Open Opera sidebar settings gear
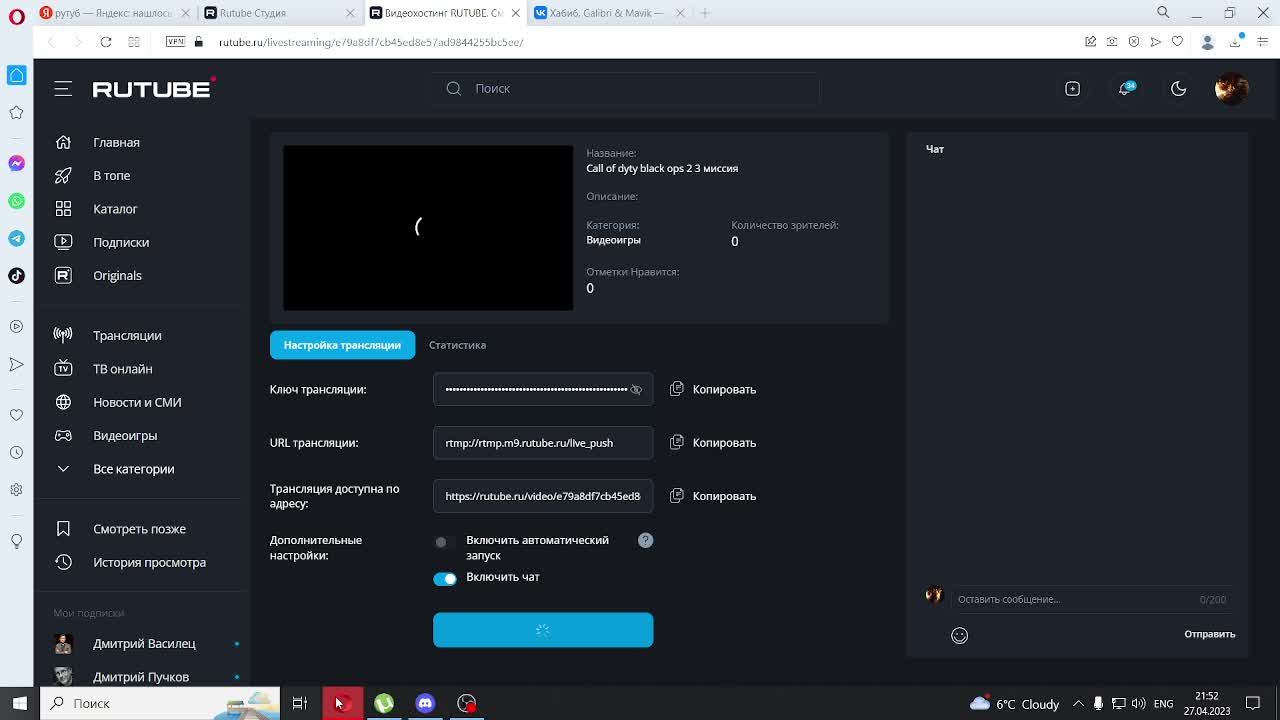The width and height of the screenshot is (1280, 720). [16, 490]
